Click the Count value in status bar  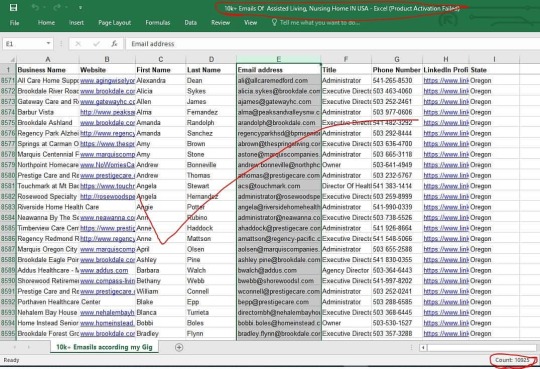point(512,360)
